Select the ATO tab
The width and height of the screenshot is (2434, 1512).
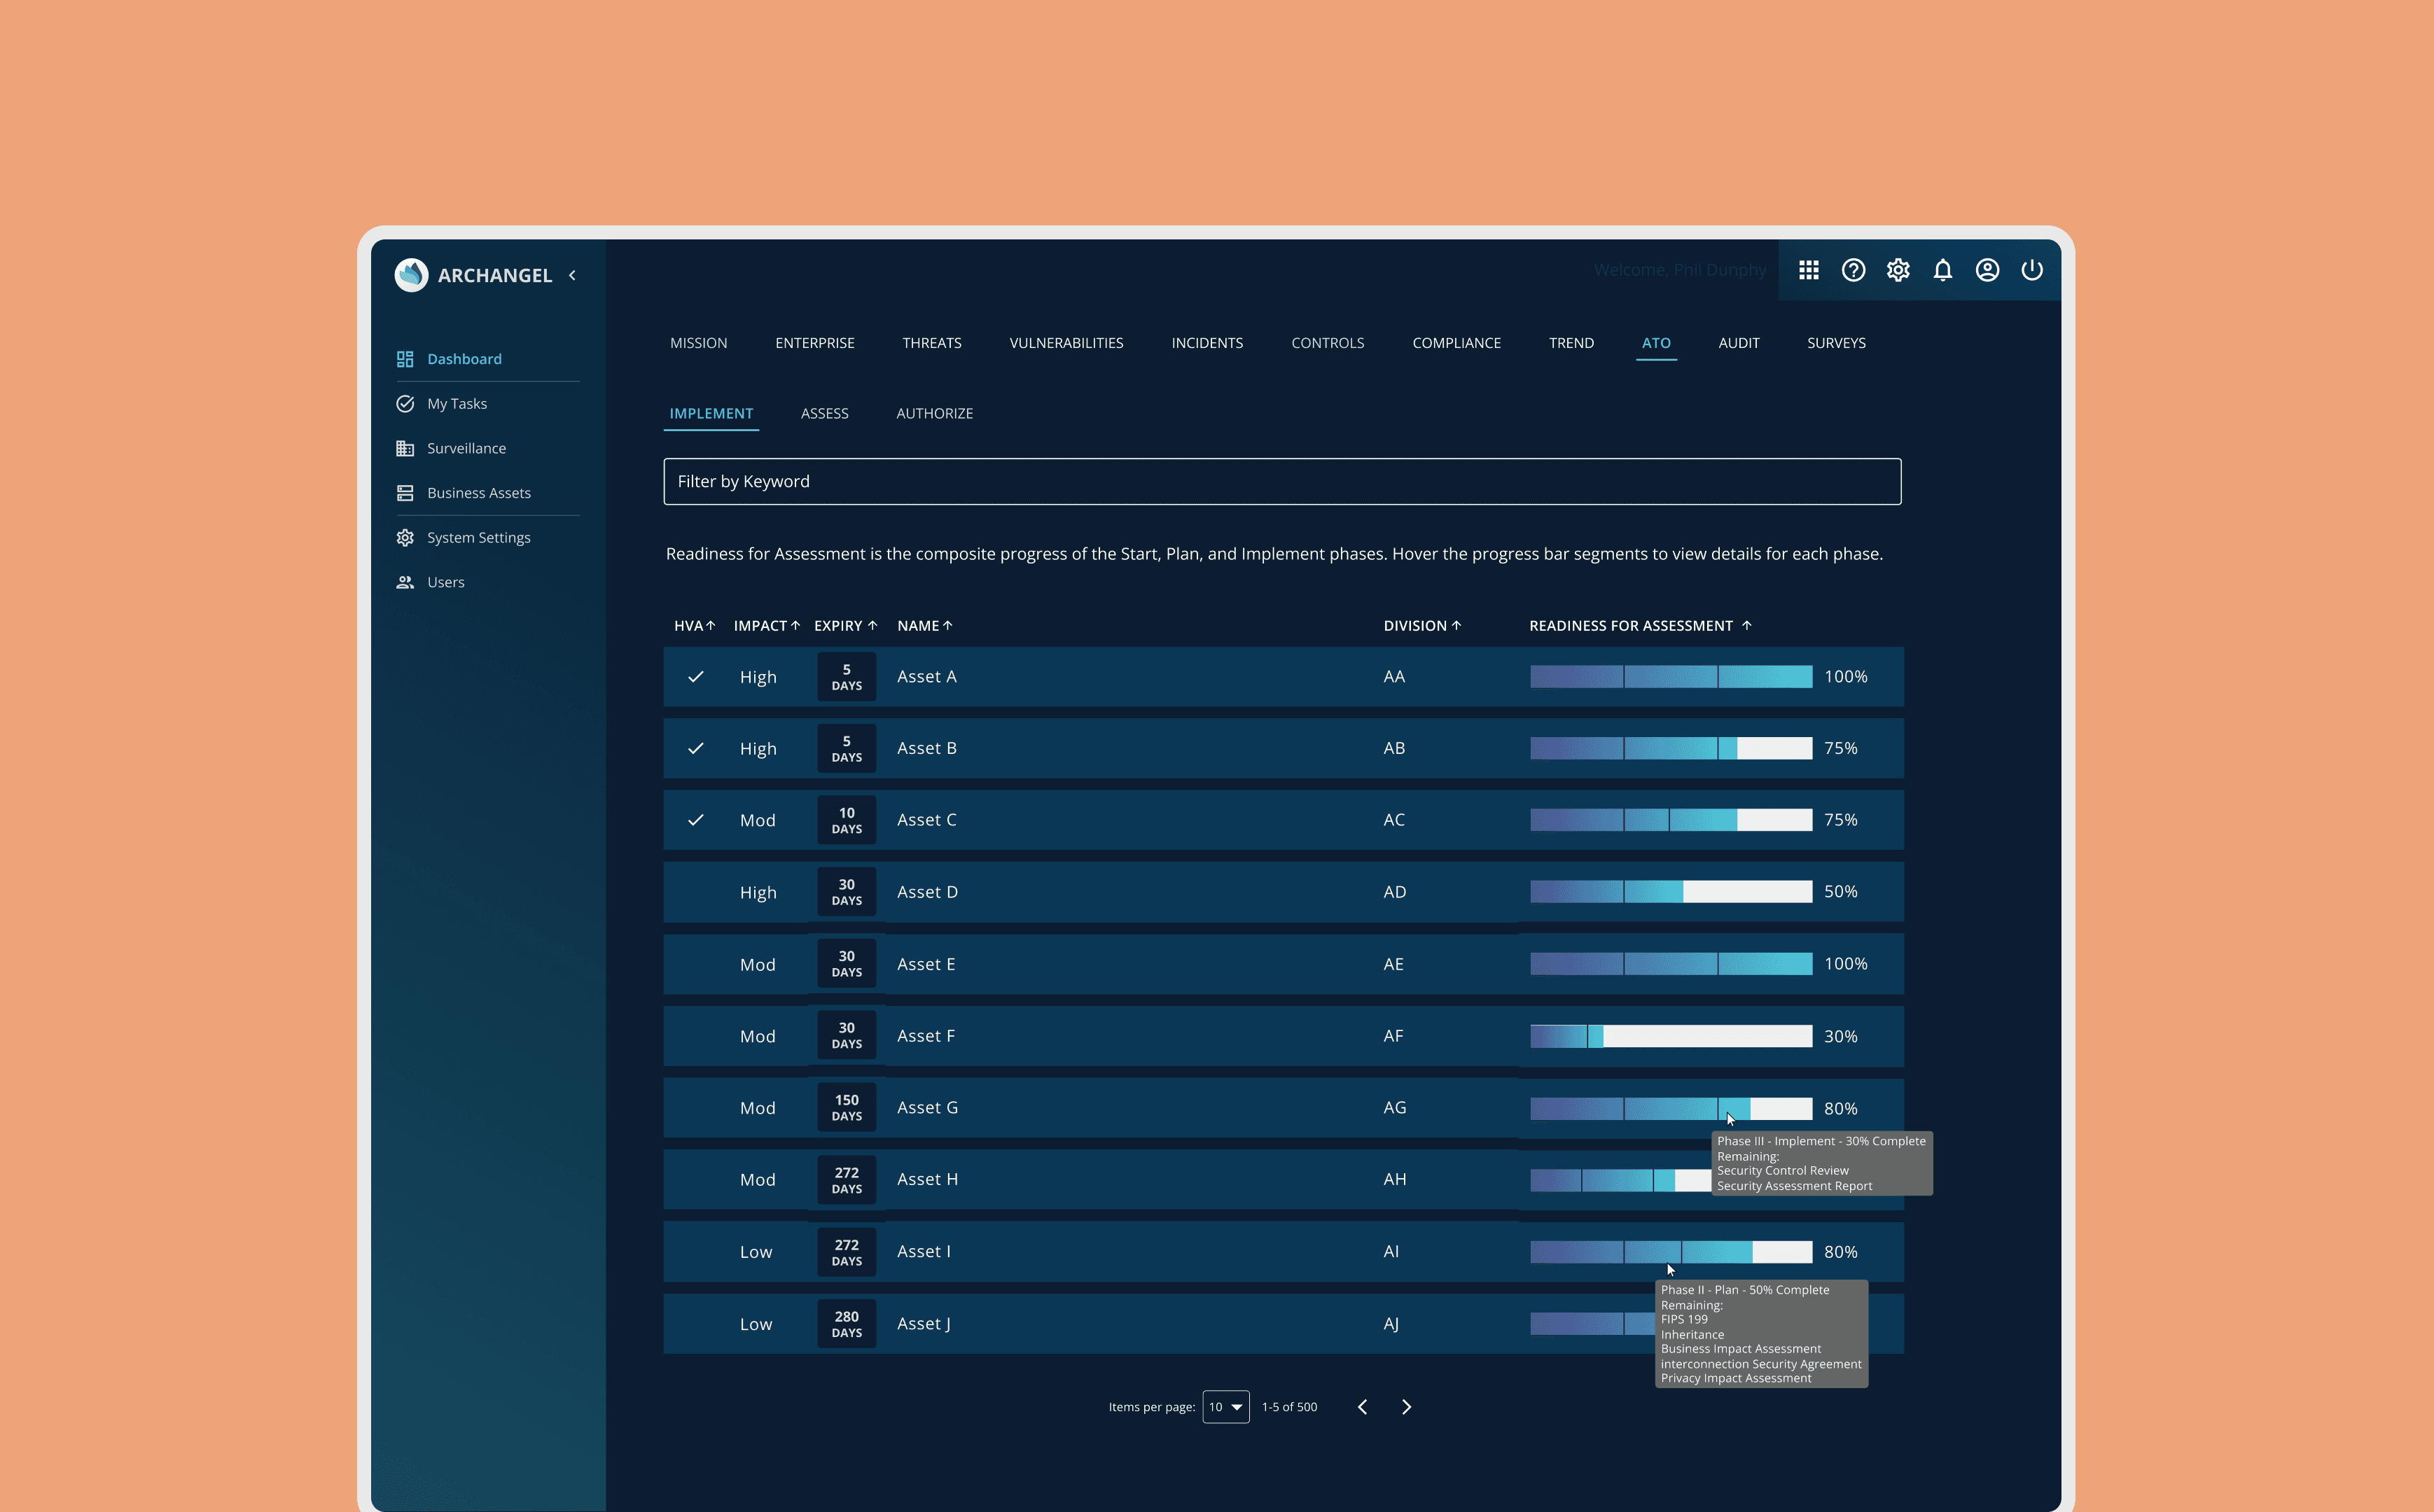1656,343
